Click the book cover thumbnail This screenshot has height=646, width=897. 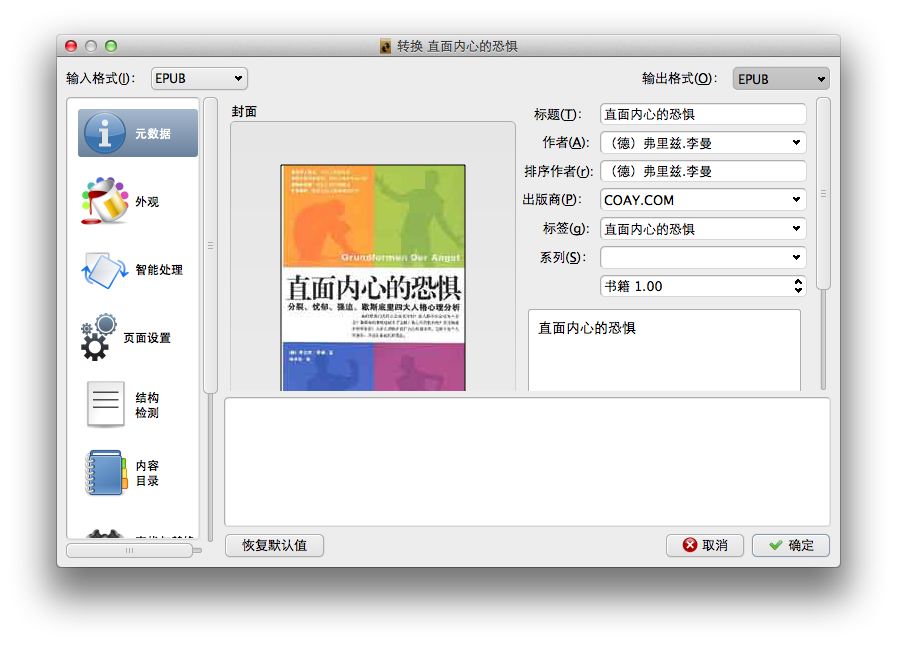(x=373, y=278)
